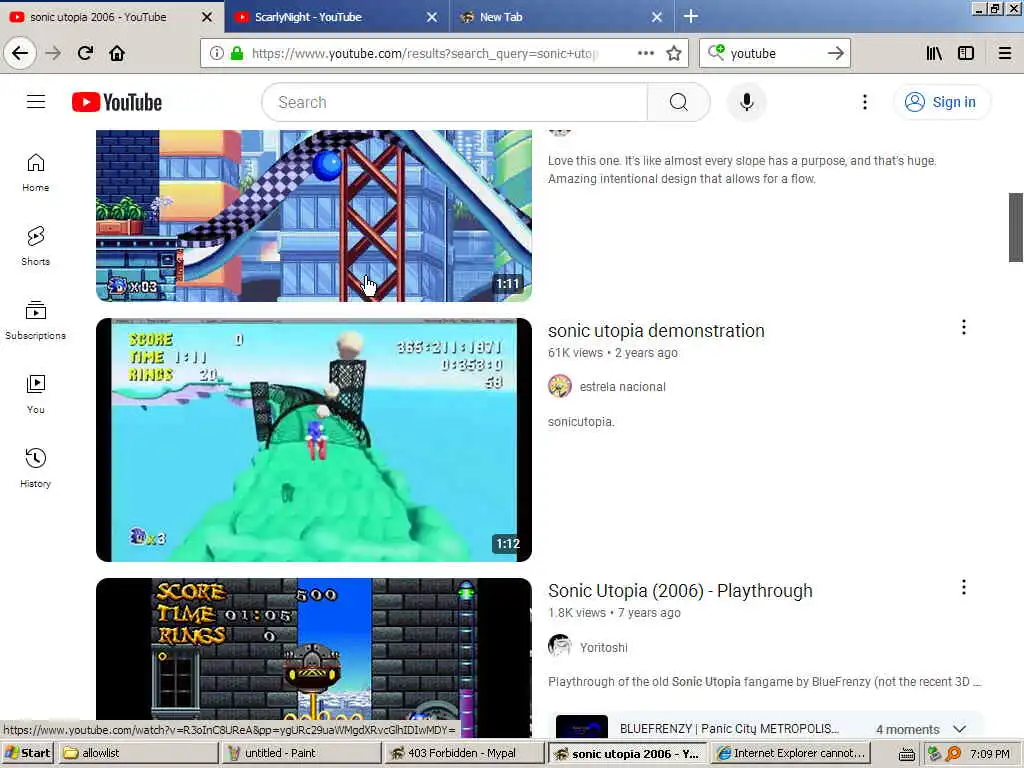The image size is (1024, 768).
Task: Open BLUEFRENZY Panic City METROPOLIS moment
Action: click(x=729, y=728)
